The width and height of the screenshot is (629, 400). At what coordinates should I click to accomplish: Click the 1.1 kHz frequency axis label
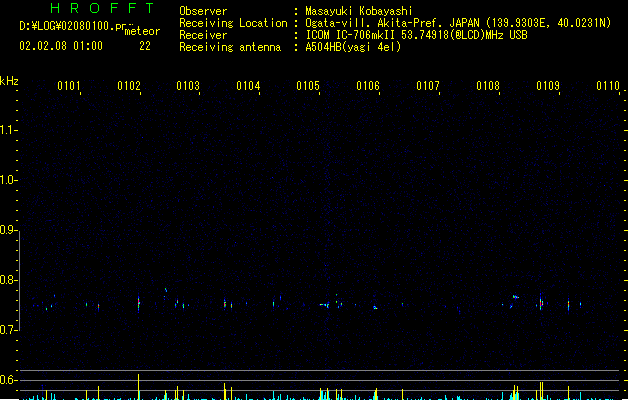pos(7,130)
